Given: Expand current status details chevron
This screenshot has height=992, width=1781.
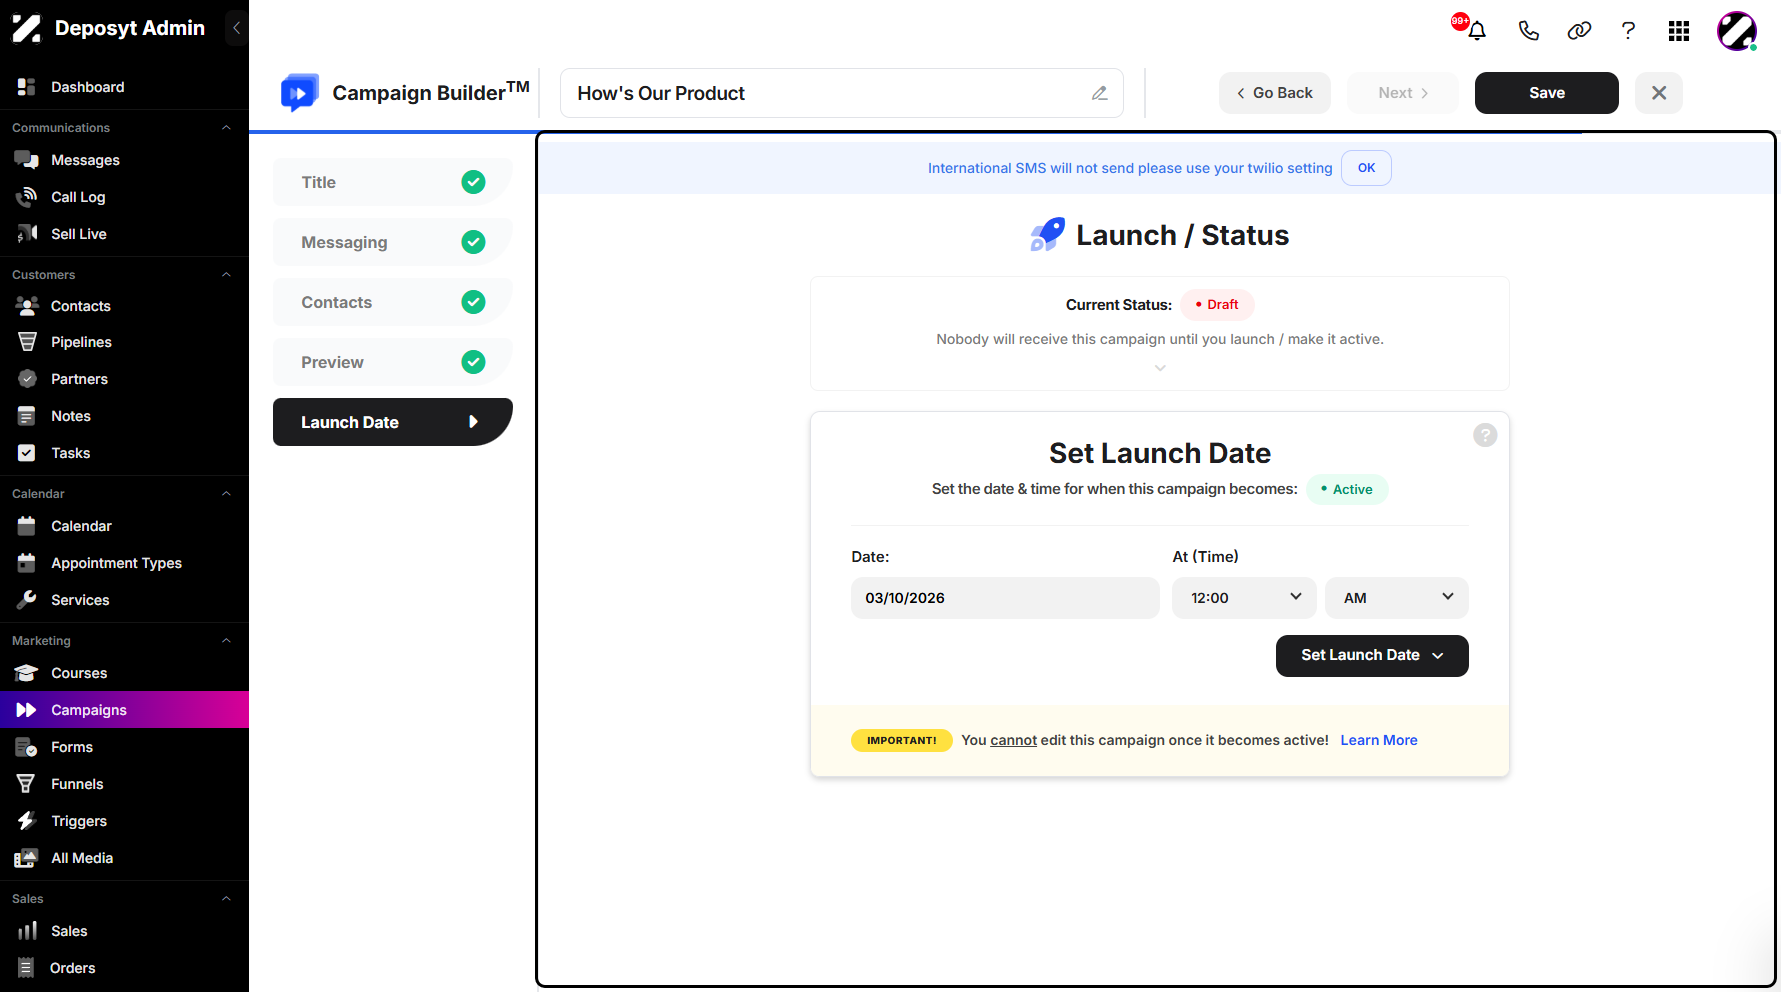Looking at the screenshot, I should pyautogui.click(x=1160, y=368).
